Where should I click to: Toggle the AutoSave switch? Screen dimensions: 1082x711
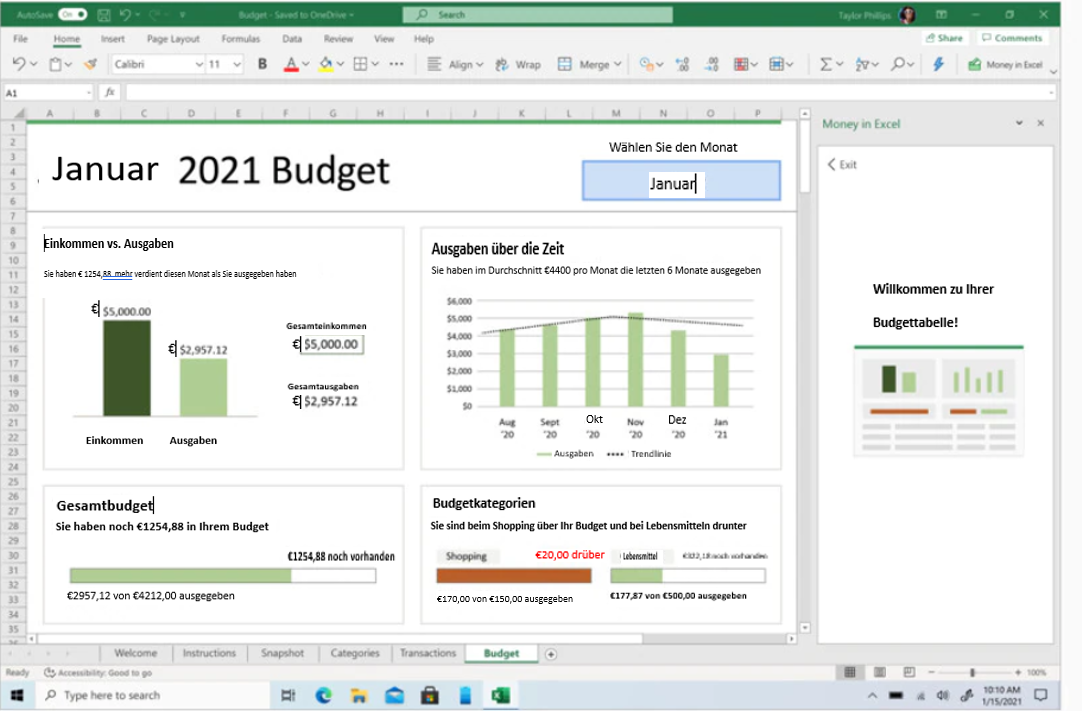click(x=72, y=15)
